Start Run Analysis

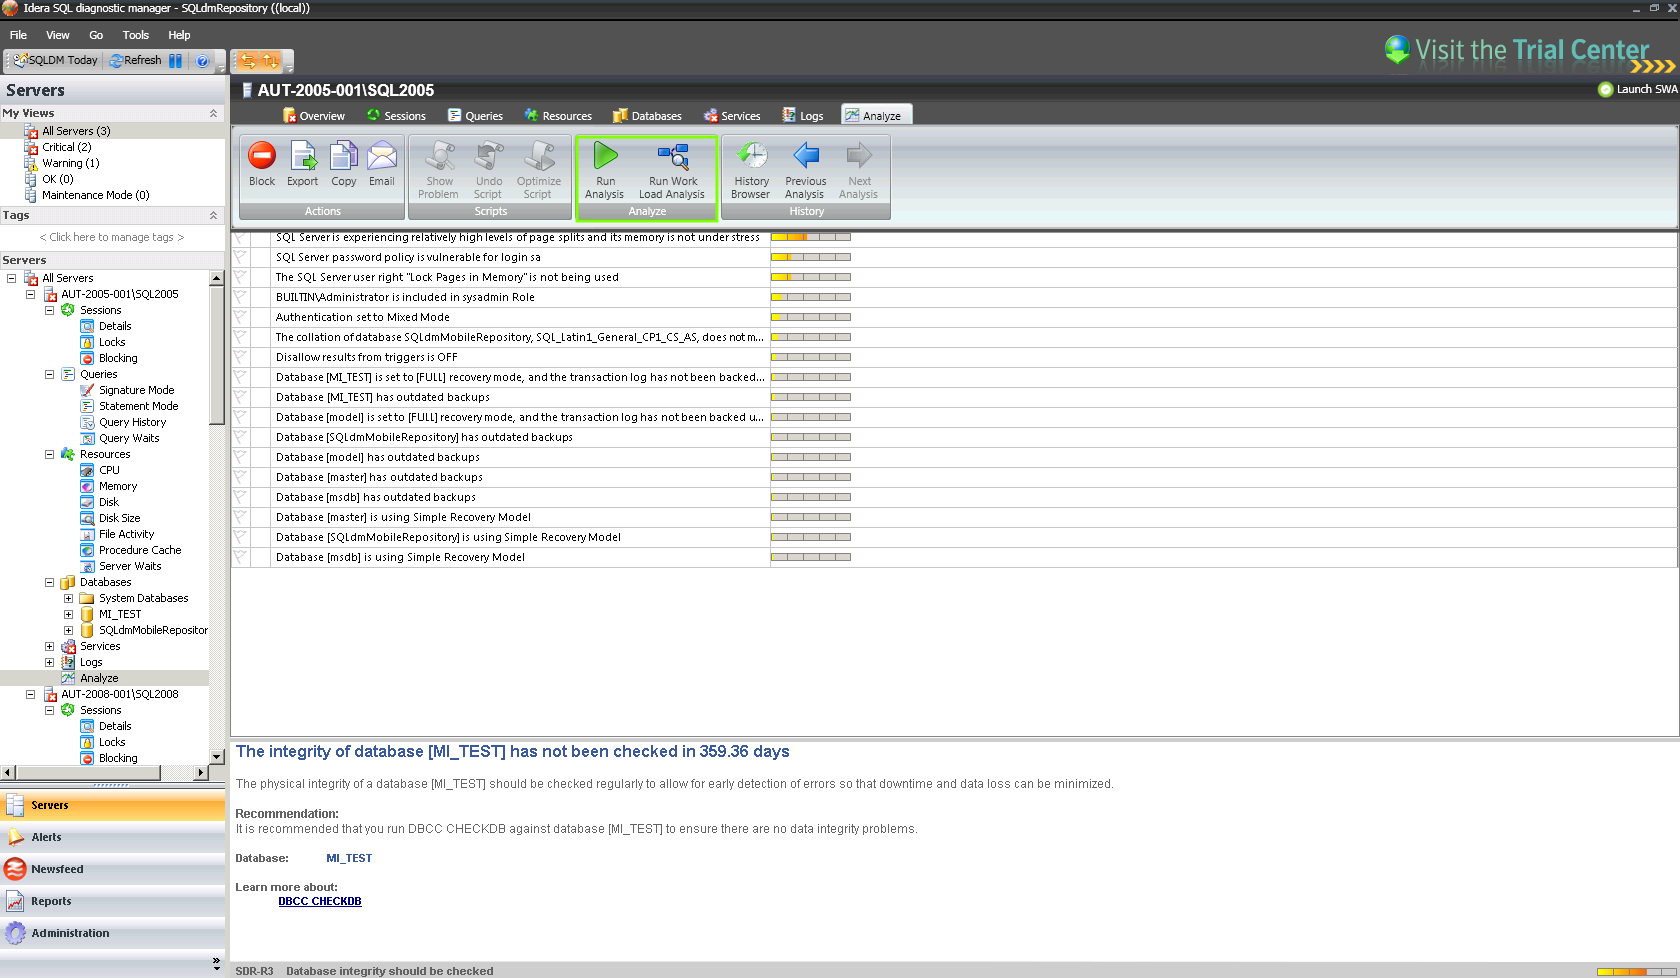tap(605, 171)
